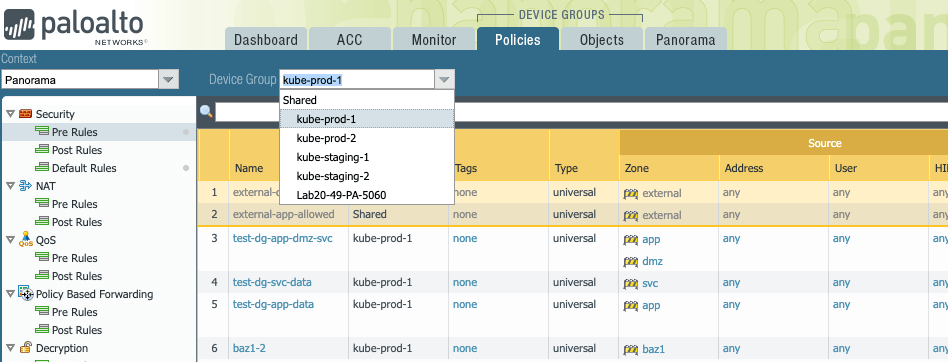Screen dimensions: 948x362
Task: Click the Decryption lock icon
Action: [x=25, y=347]
